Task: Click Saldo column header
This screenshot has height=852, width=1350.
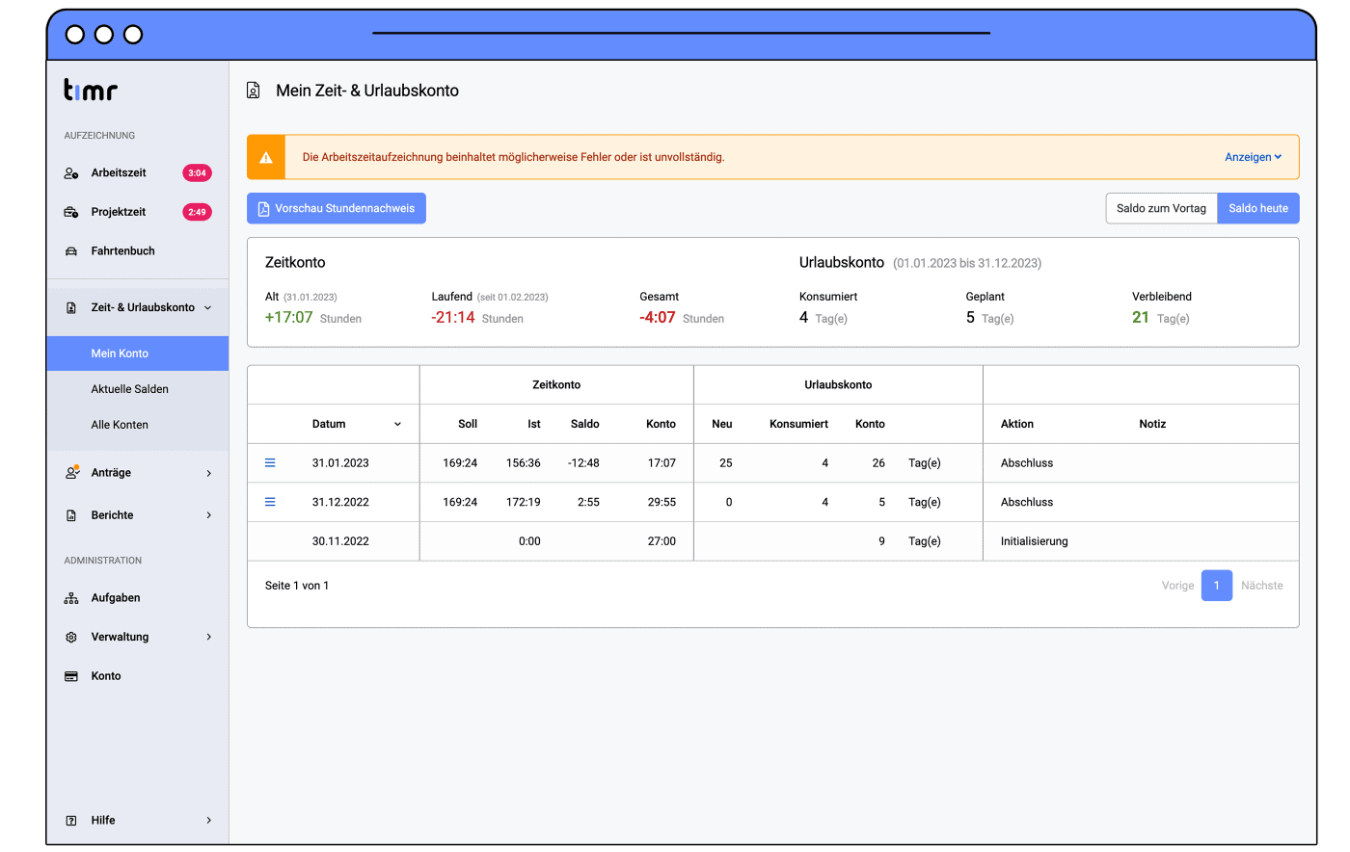Action: (x=585, y=424)
